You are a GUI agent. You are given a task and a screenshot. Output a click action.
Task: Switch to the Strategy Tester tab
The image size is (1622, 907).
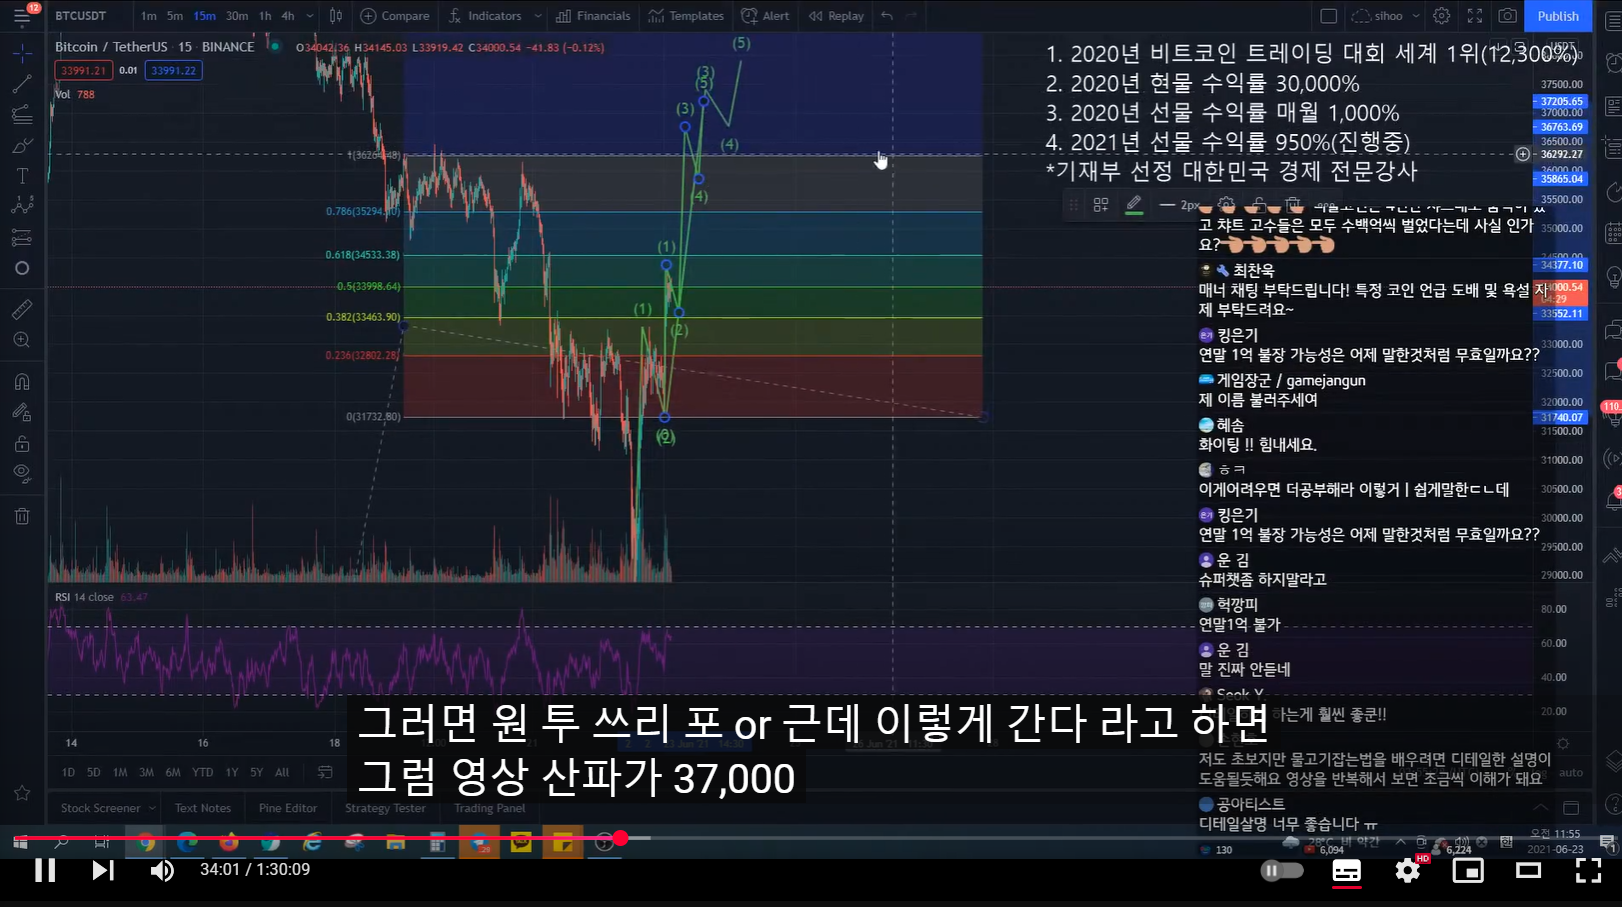[x=385, y=808]
